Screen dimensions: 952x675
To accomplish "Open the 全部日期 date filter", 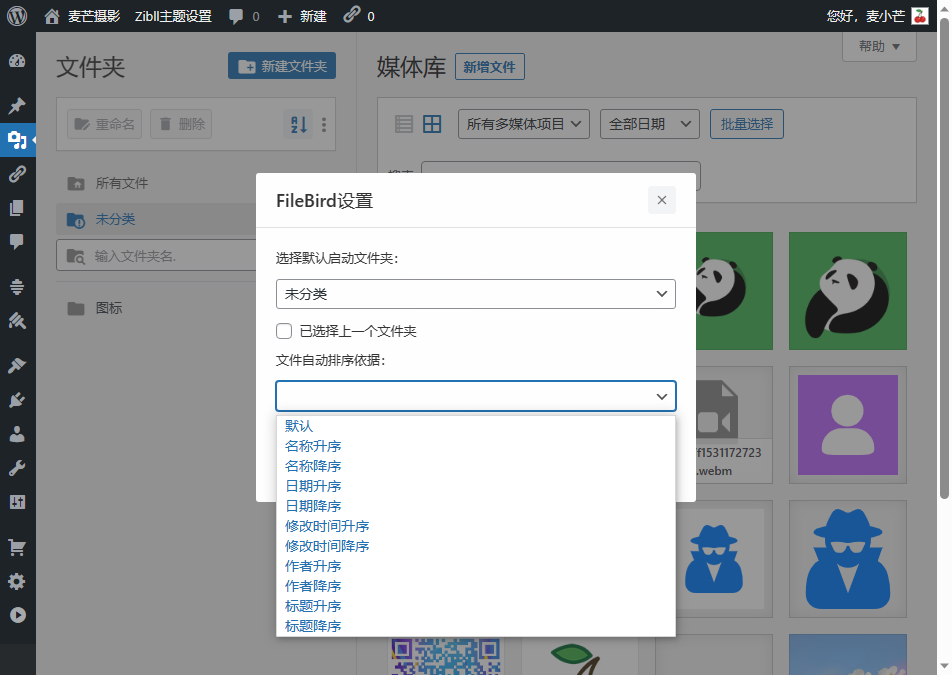I will coord(650,124).
